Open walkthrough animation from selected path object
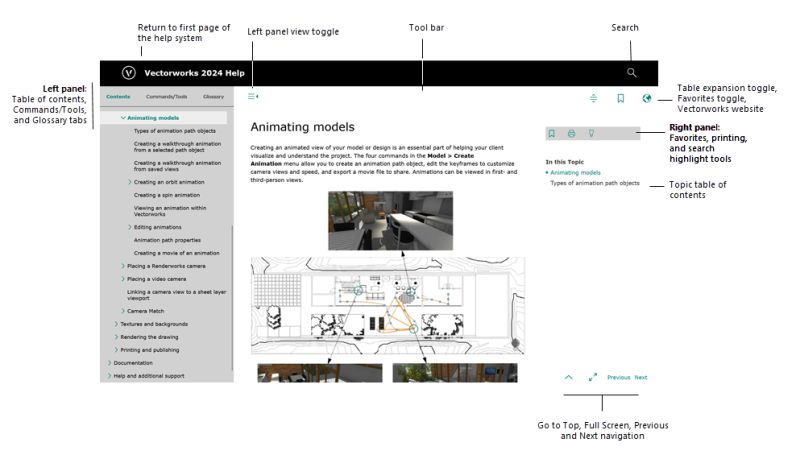The image size is (800, 459). 177,147
